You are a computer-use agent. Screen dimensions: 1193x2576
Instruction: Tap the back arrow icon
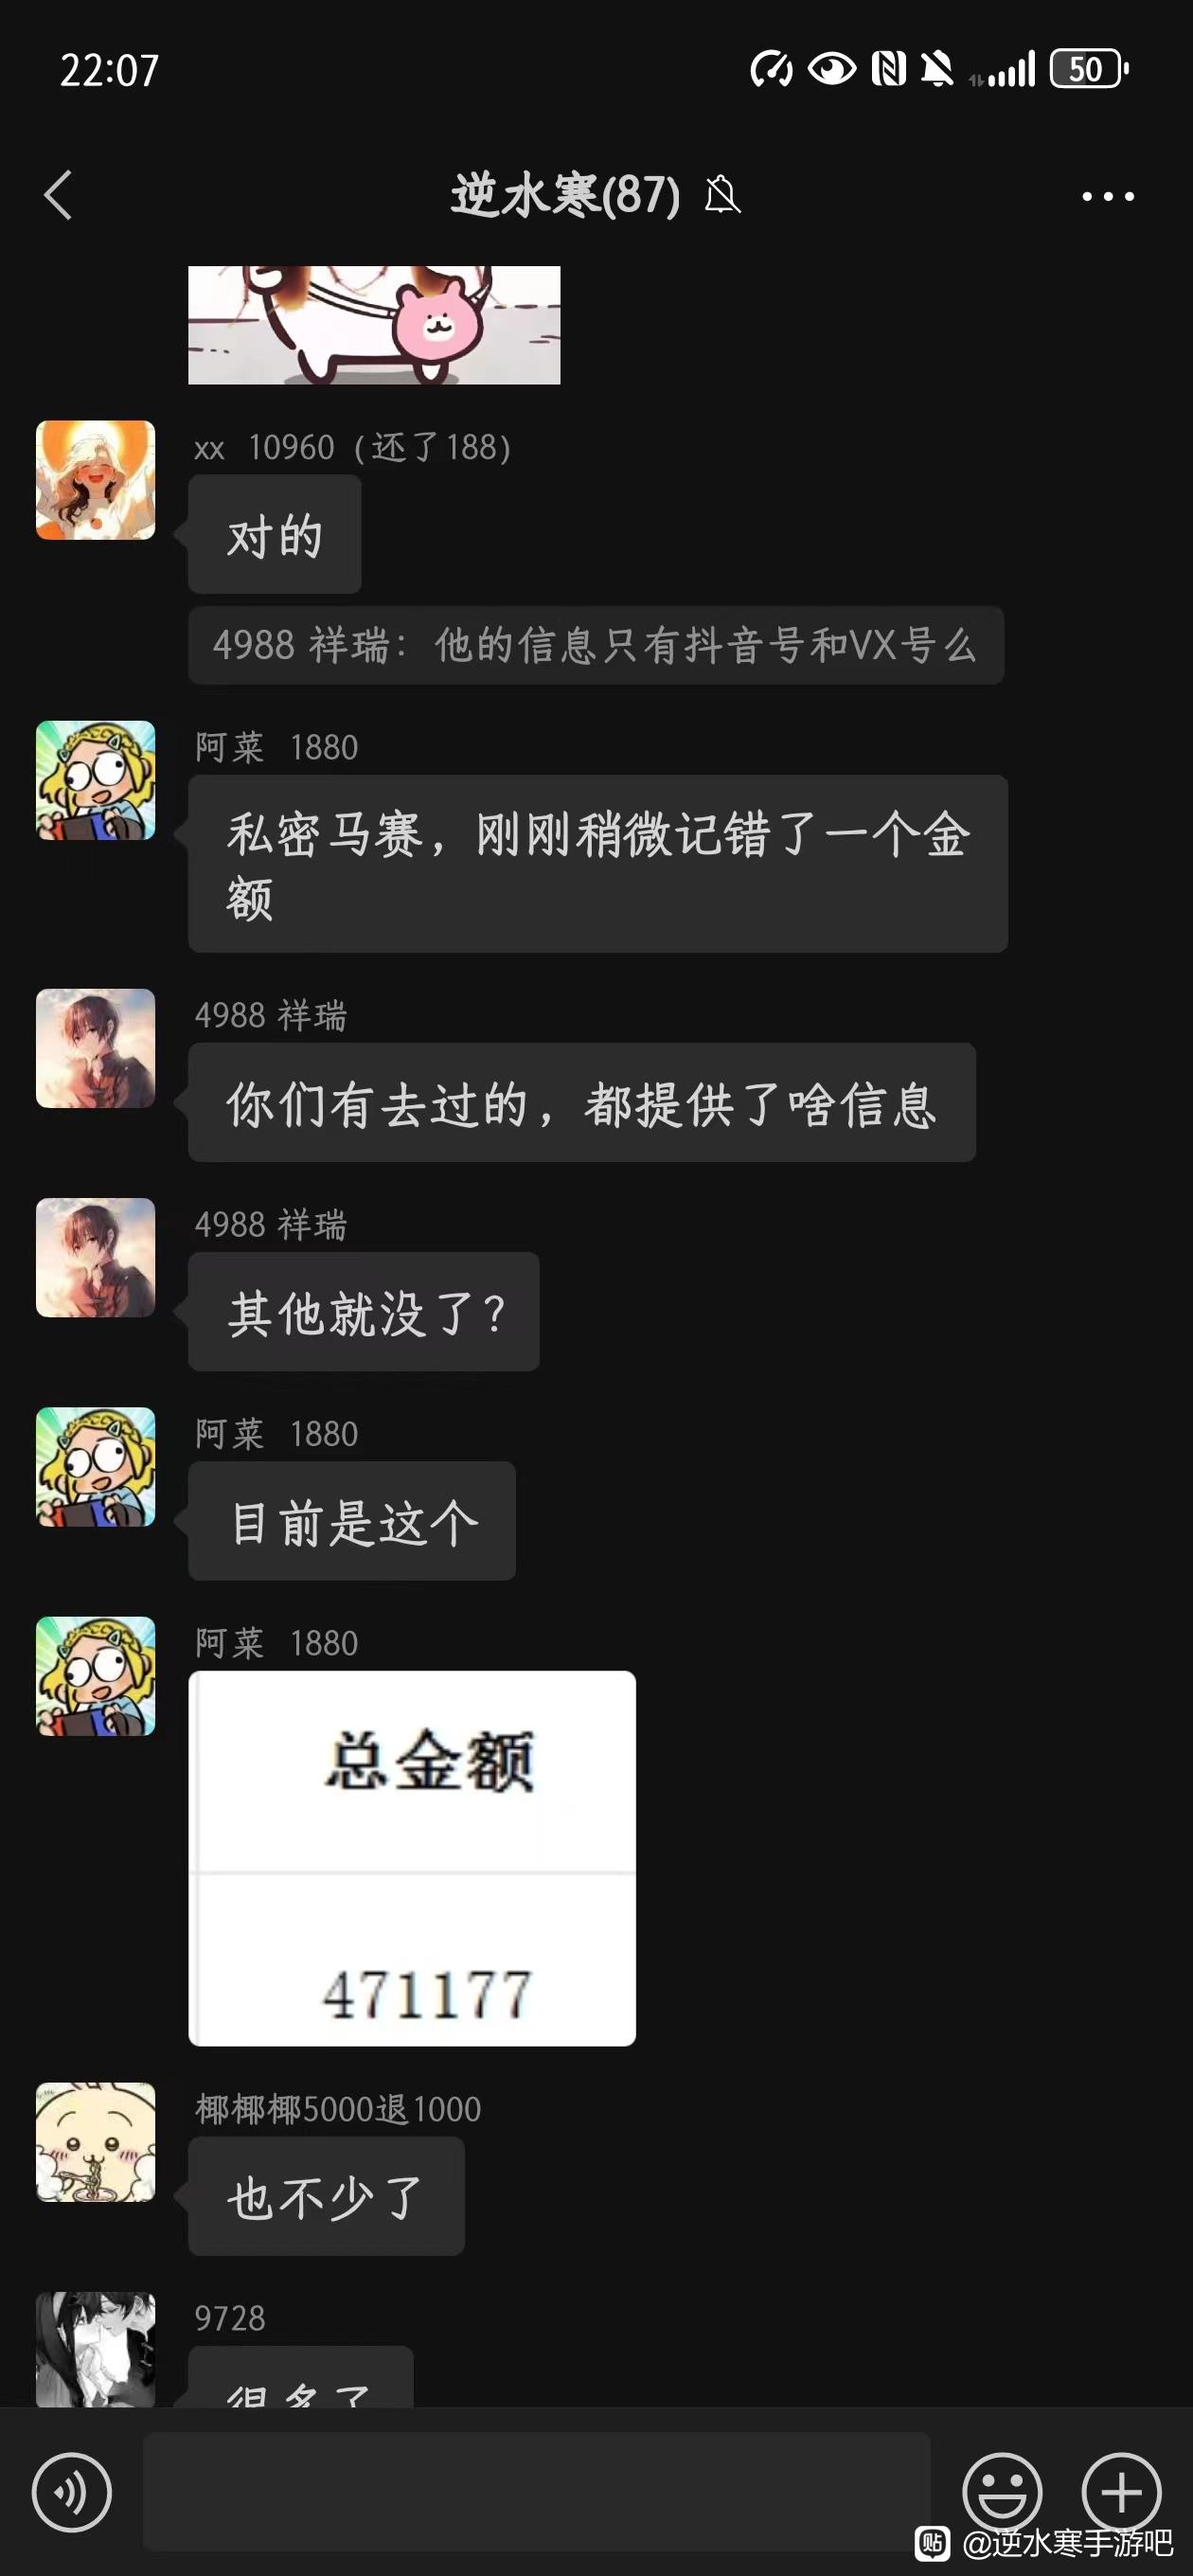point(58,194)
